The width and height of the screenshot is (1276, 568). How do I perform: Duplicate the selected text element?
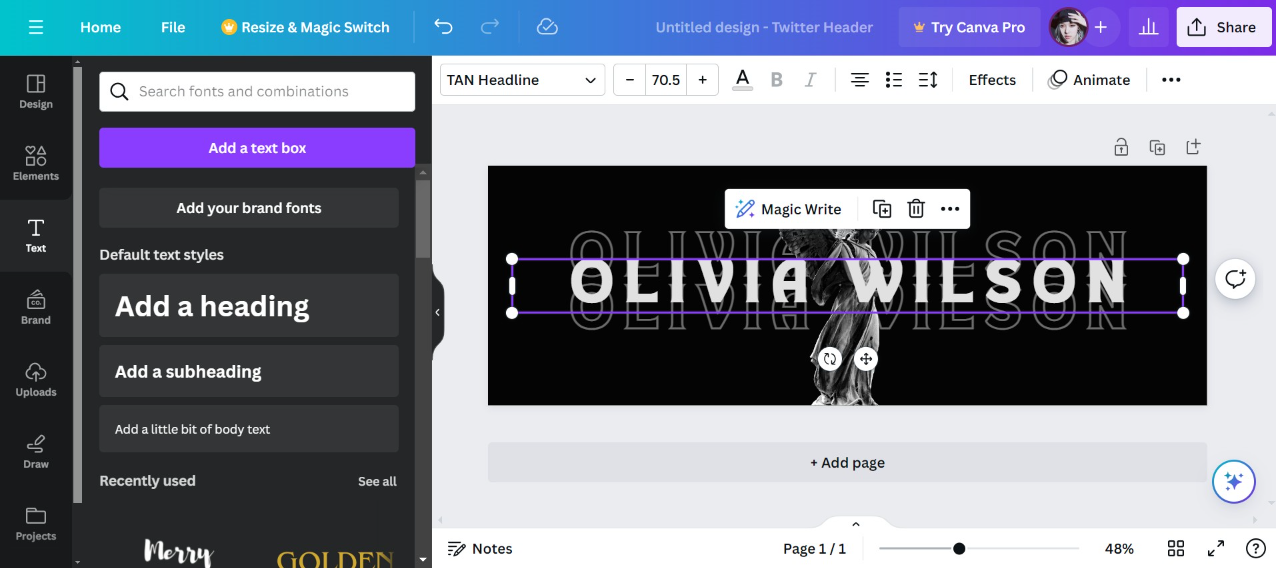click(x=882, y=209)
